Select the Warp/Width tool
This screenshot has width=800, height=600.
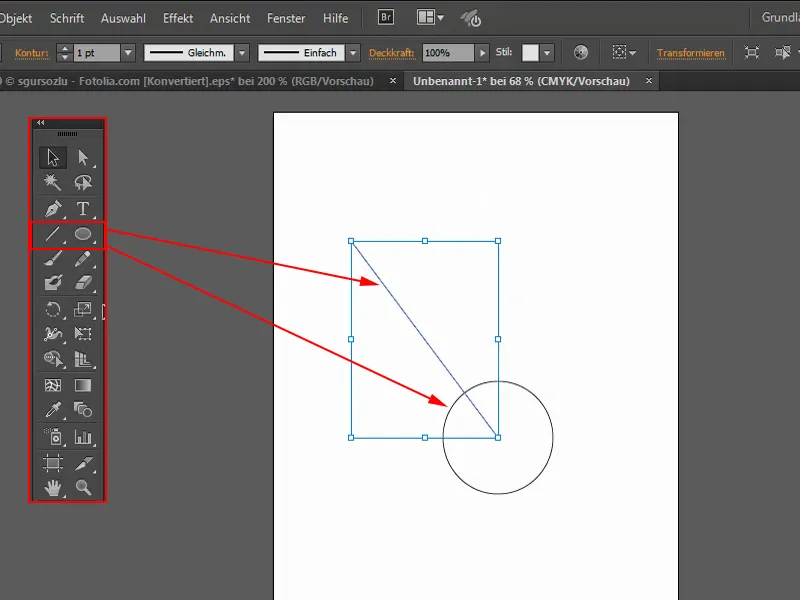coord(53,334)
